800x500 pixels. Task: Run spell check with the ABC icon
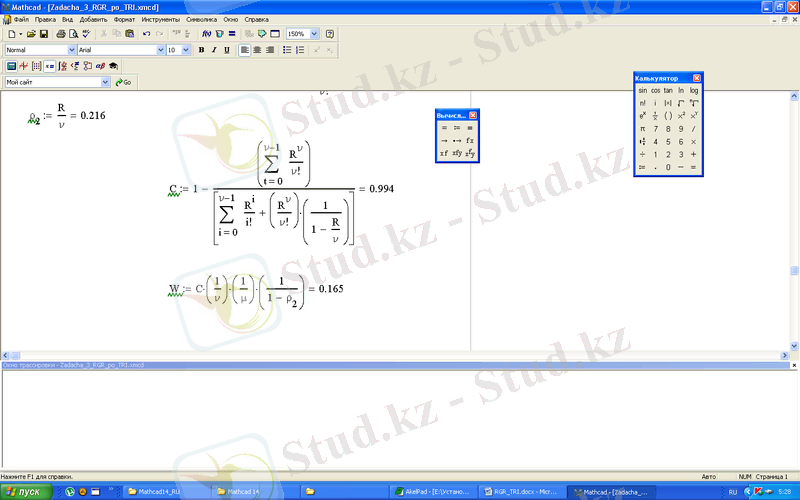pos(86,34)
